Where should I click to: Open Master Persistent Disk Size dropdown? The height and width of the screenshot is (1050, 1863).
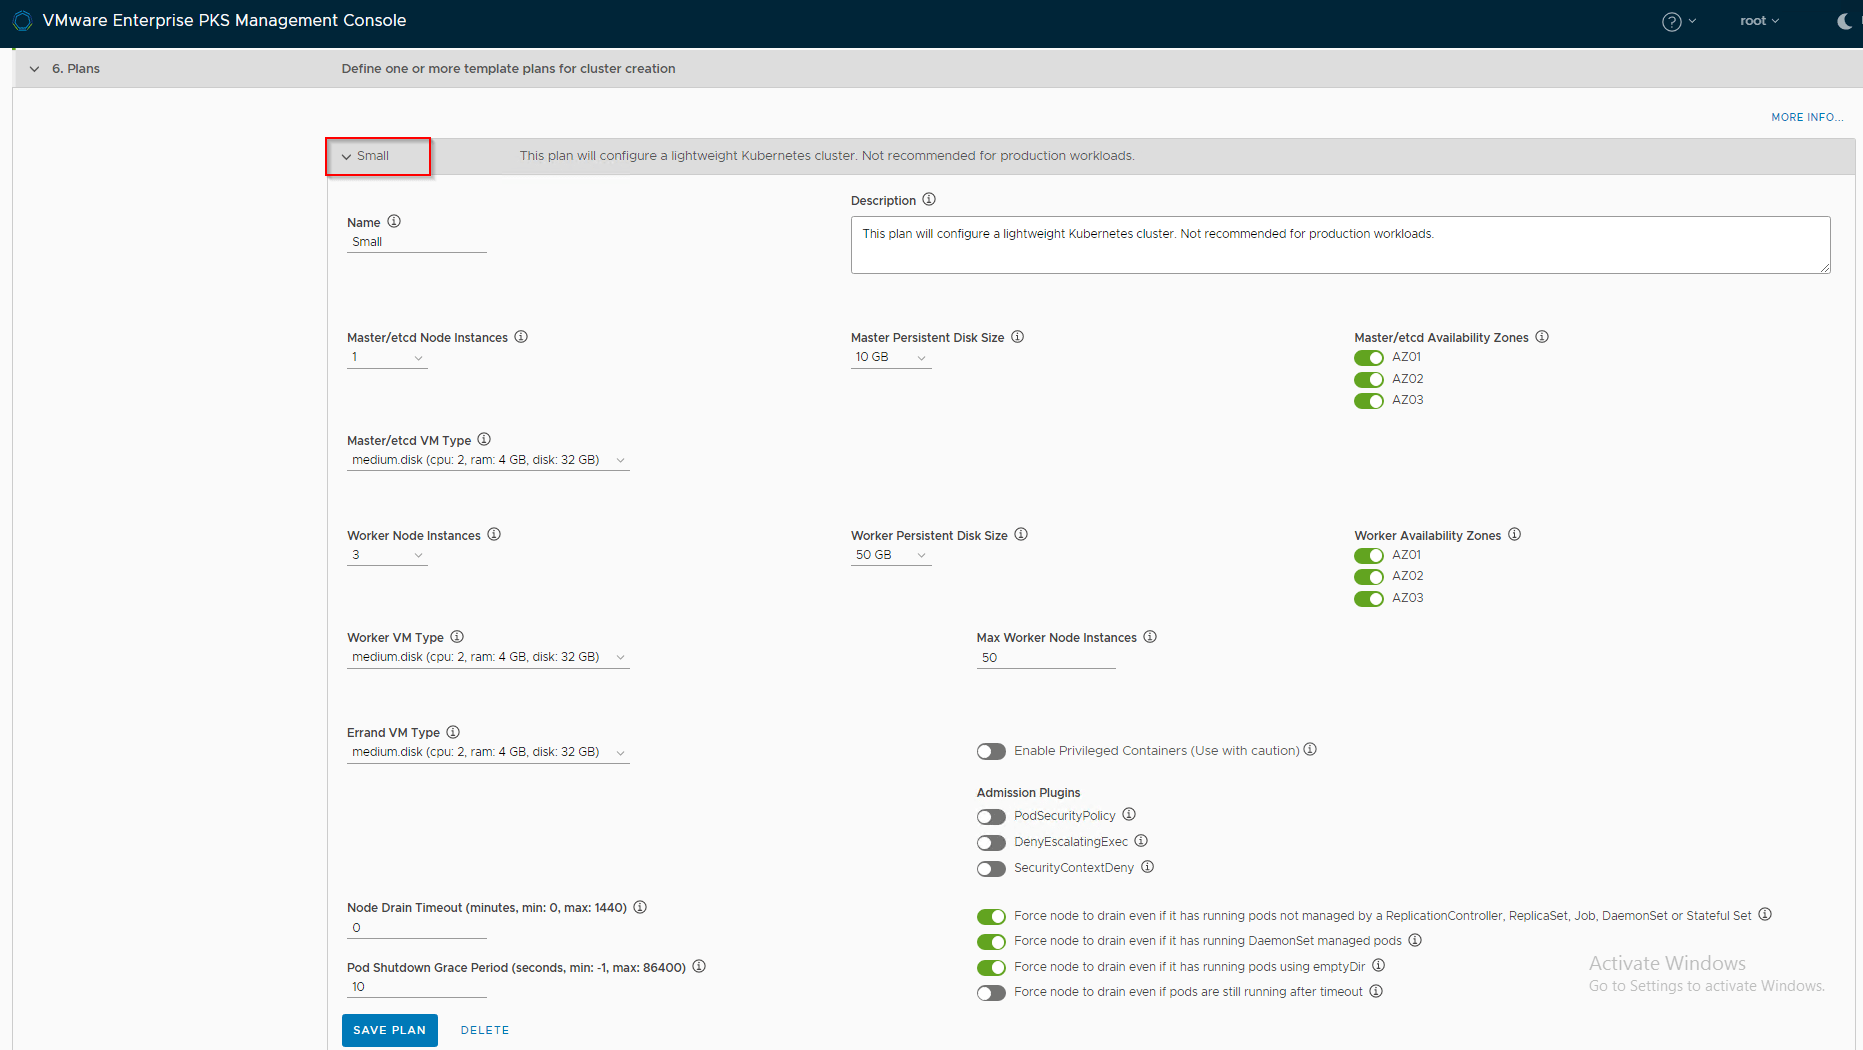891,357
